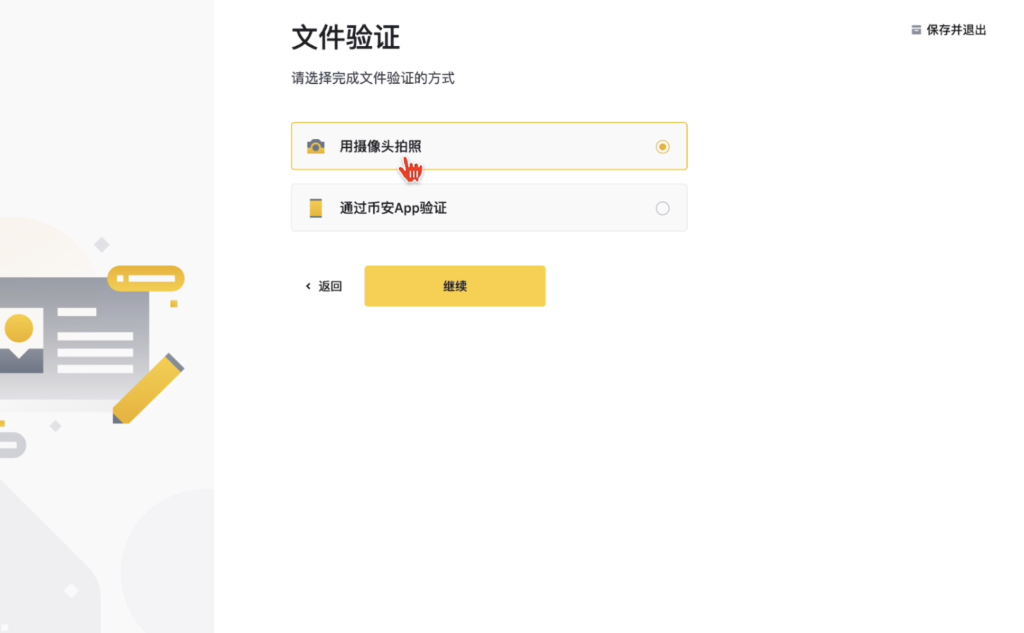Click the camera icon in the first option

click(315, 146)
